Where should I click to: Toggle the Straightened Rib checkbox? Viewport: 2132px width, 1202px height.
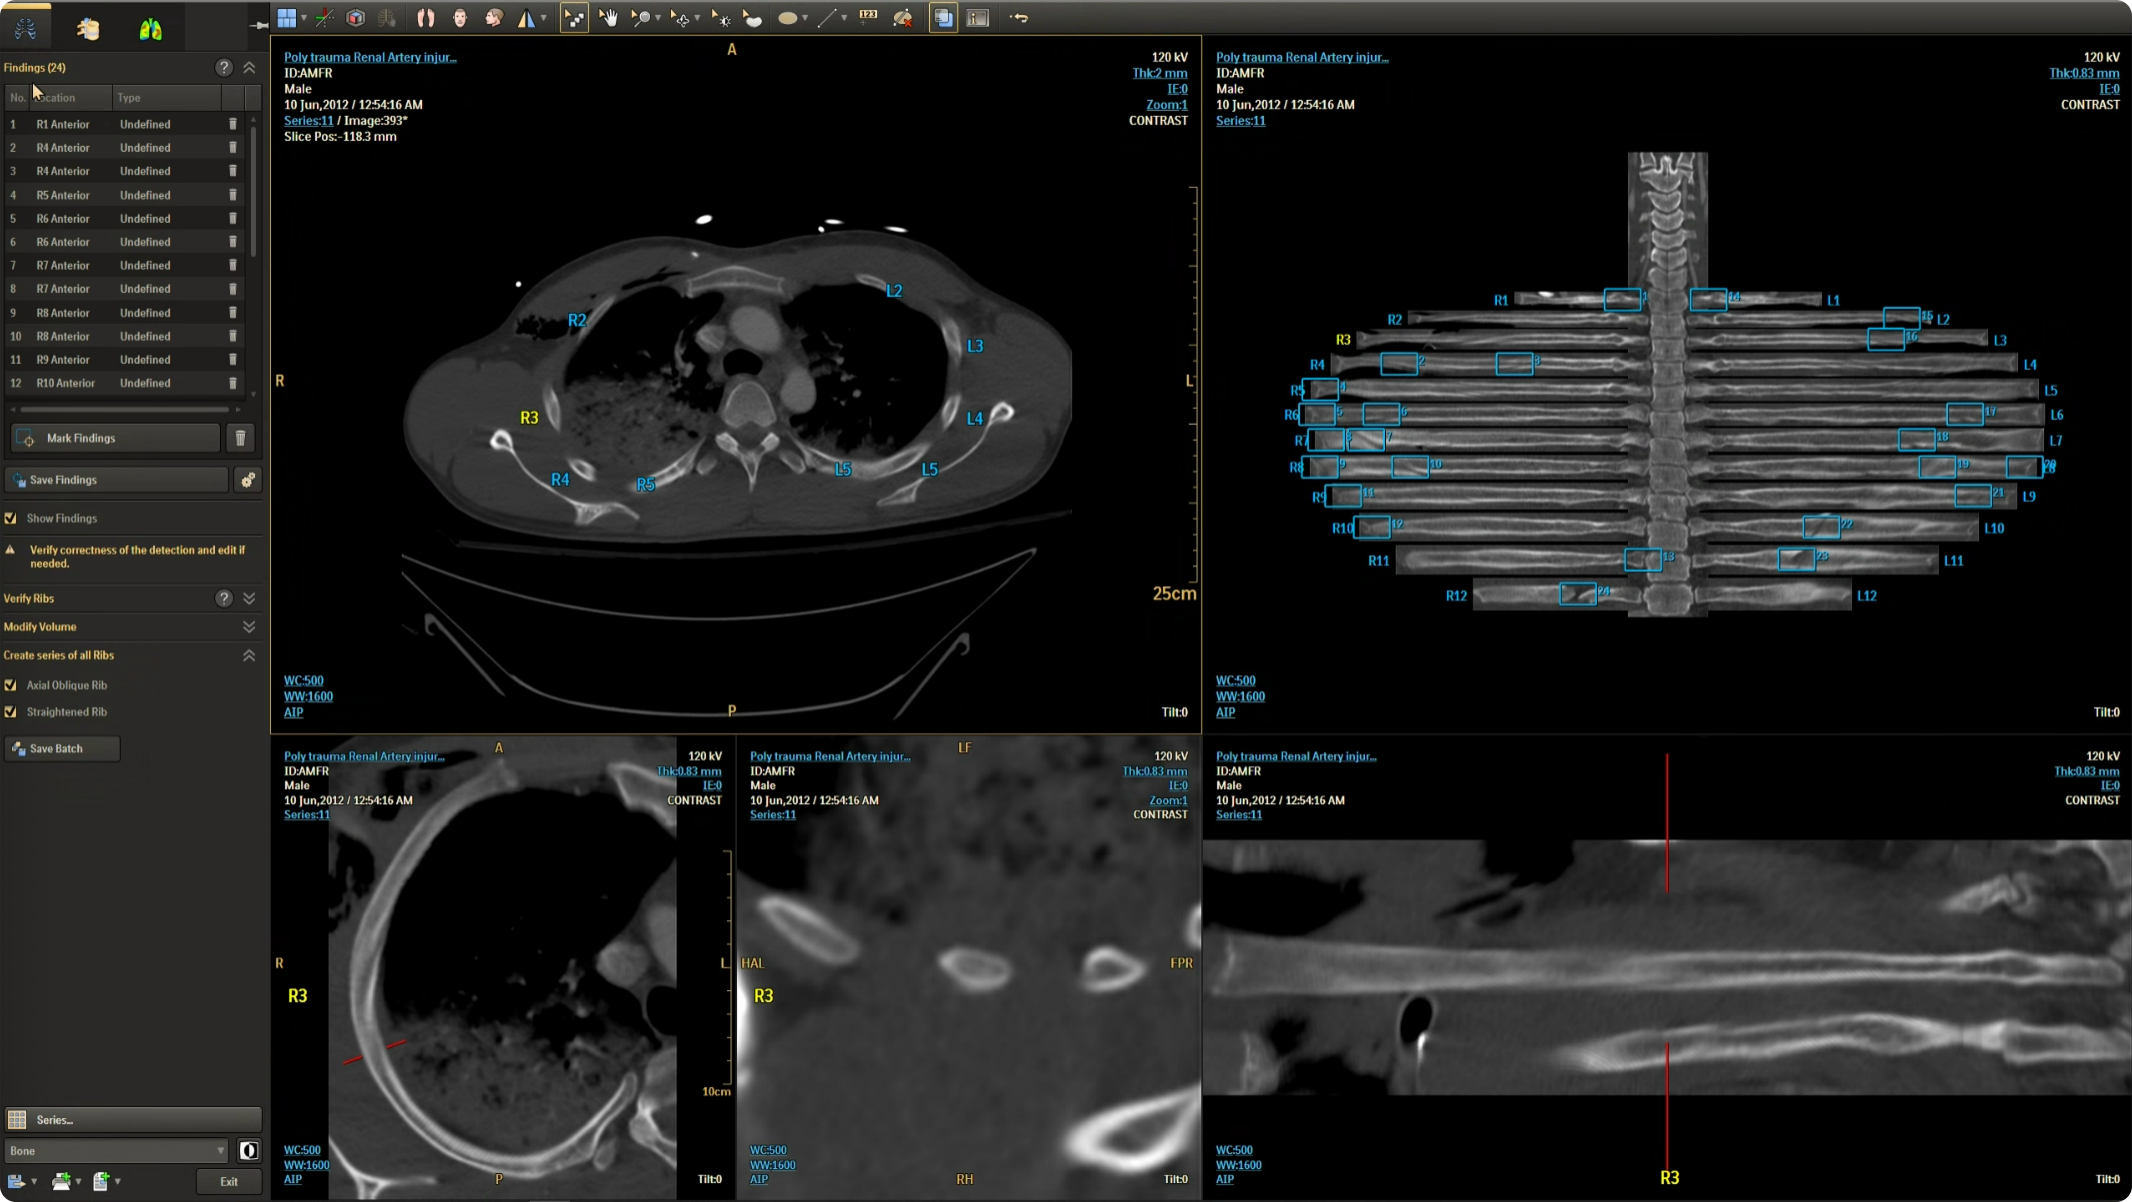coord(11,712)
